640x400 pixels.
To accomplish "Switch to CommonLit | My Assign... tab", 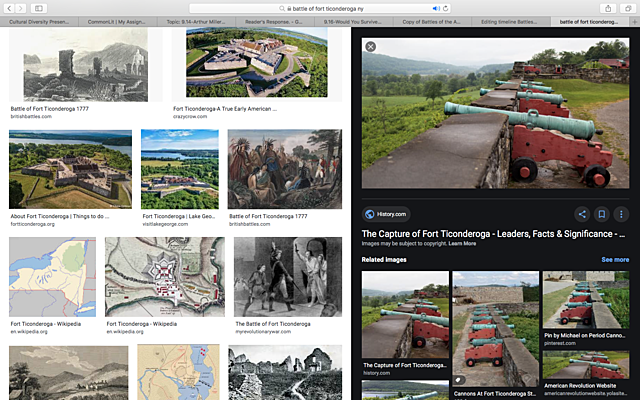I will pyautogui.click(x=118, y=22).
